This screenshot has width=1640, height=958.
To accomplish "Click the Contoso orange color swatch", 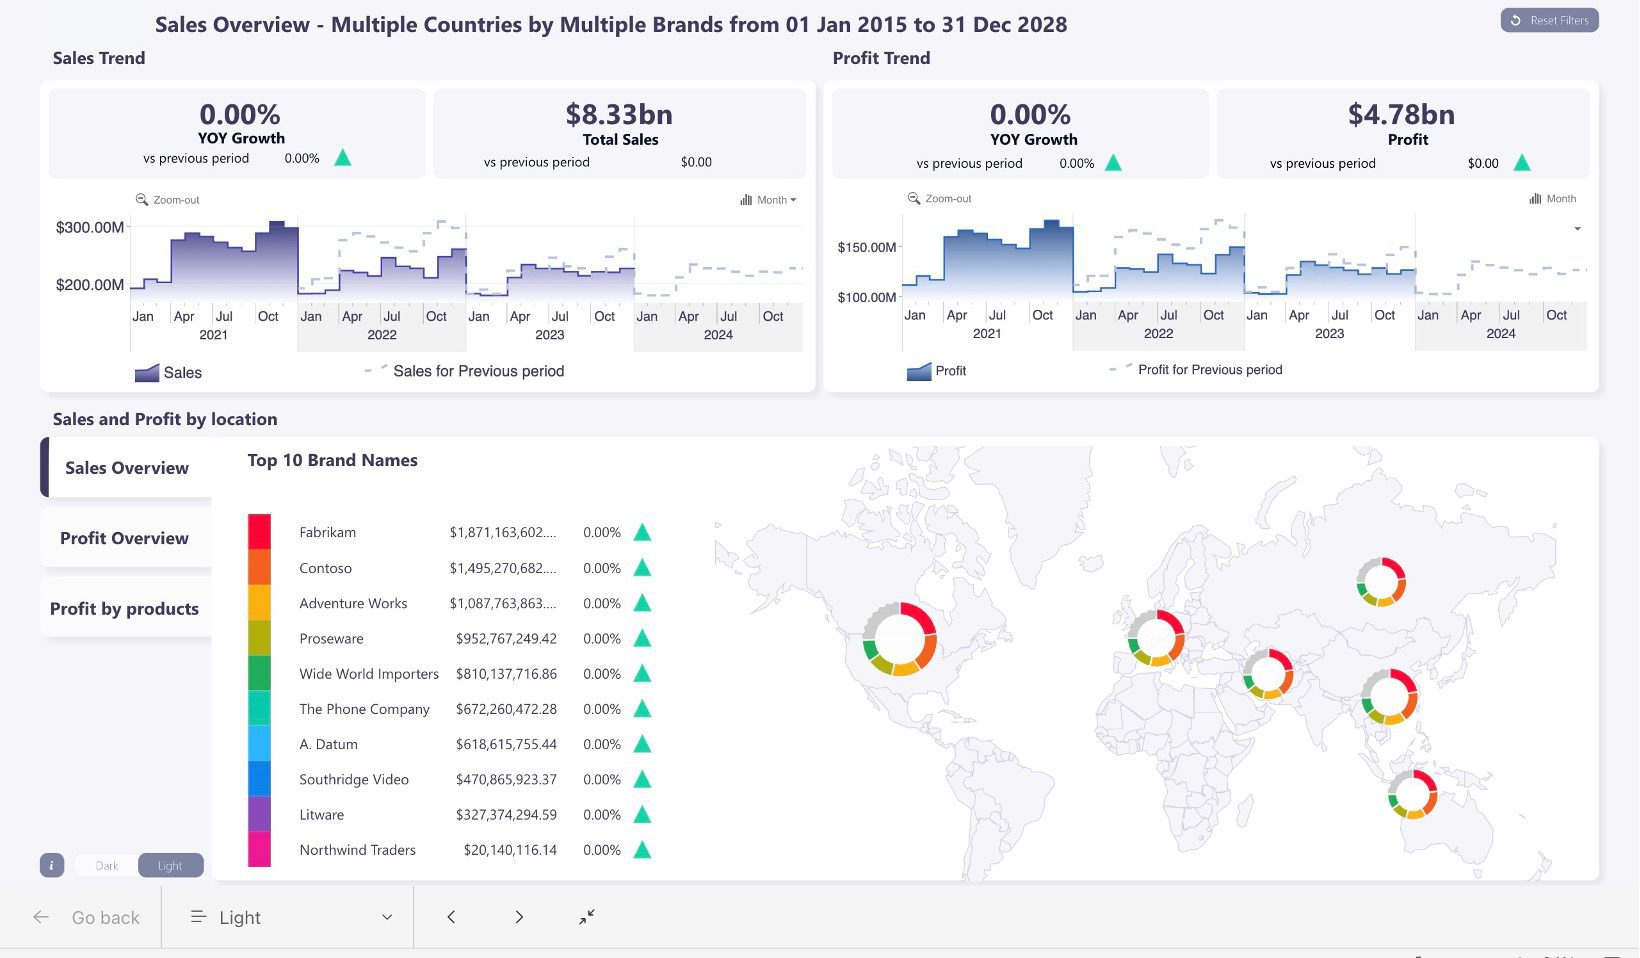I will tap(259, 567).
